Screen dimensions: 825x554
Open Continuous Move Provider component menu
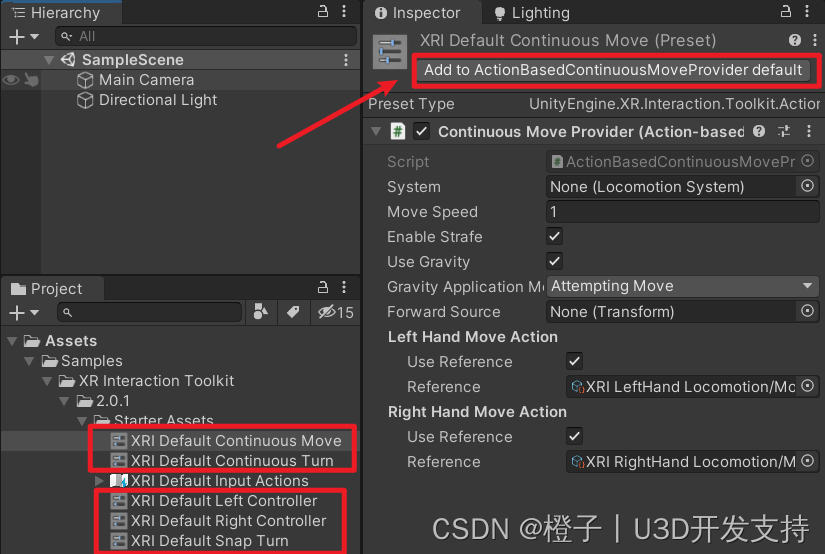809,132
